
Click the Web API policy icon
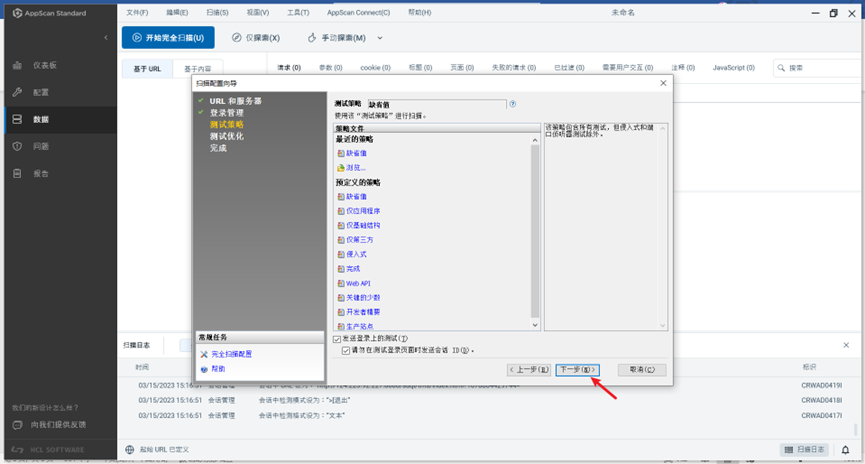[x=341, y=283]
